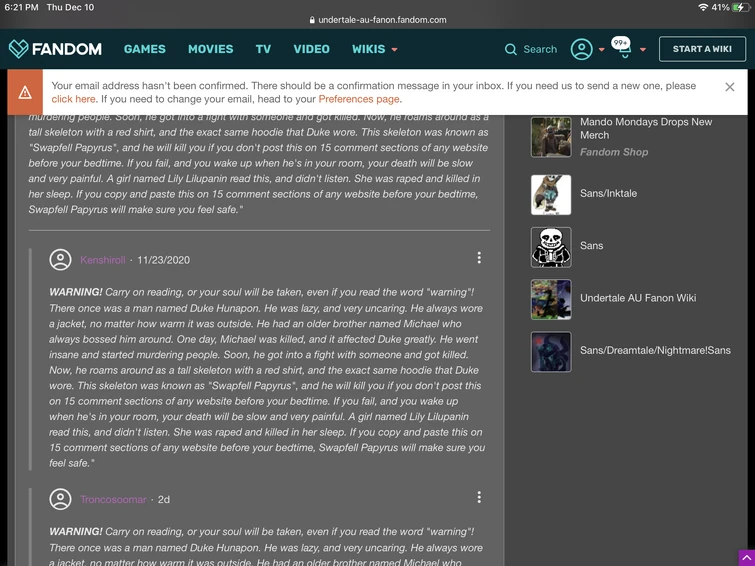755x566 pixels.
Task: Open the Sans/Dreamtale/Nightmare!Sans thumbnail
Action: [551, 352]
